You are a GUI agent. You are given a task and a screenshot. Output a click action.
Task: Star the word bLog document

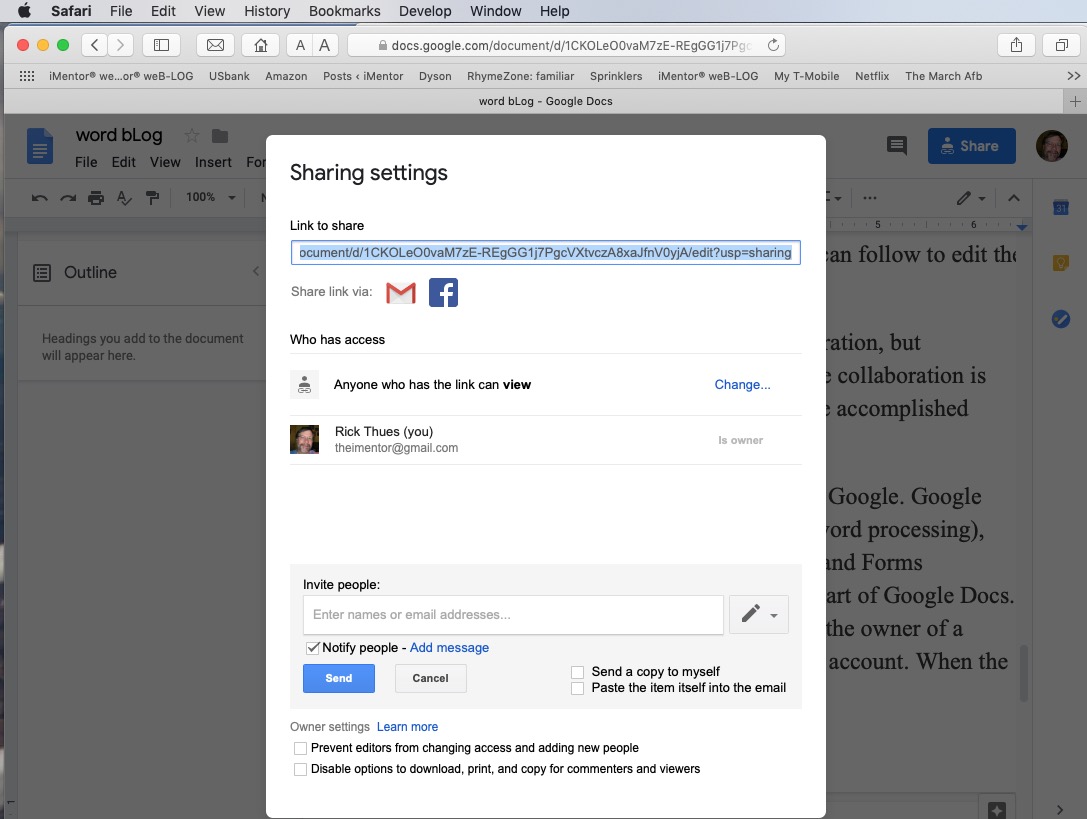tap(191, 136)
